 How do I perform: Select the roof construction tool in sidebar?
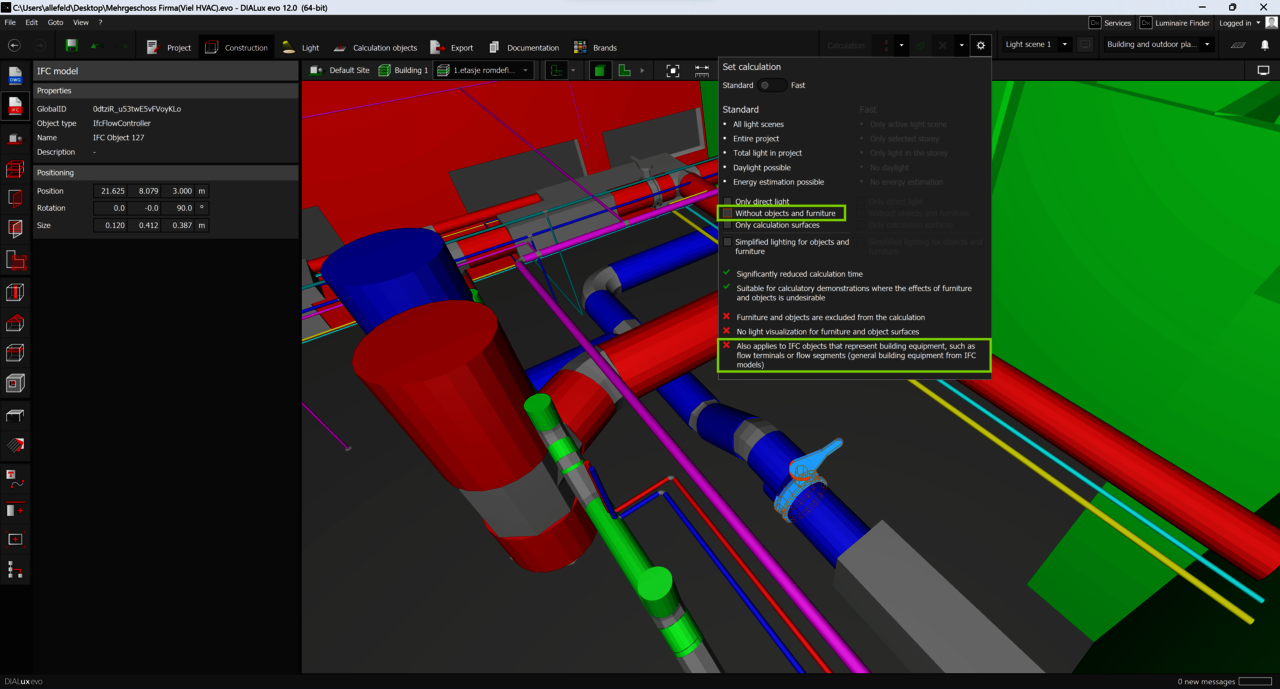15,323
